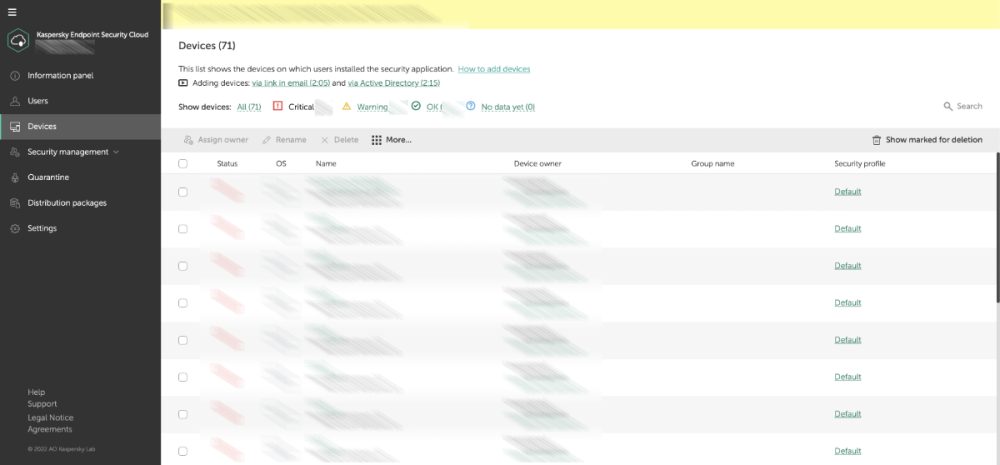Screen dimensions: 1000x465
Task: Click the Kaspersky hexagon cloud logo
Action: tap(18, 41)
